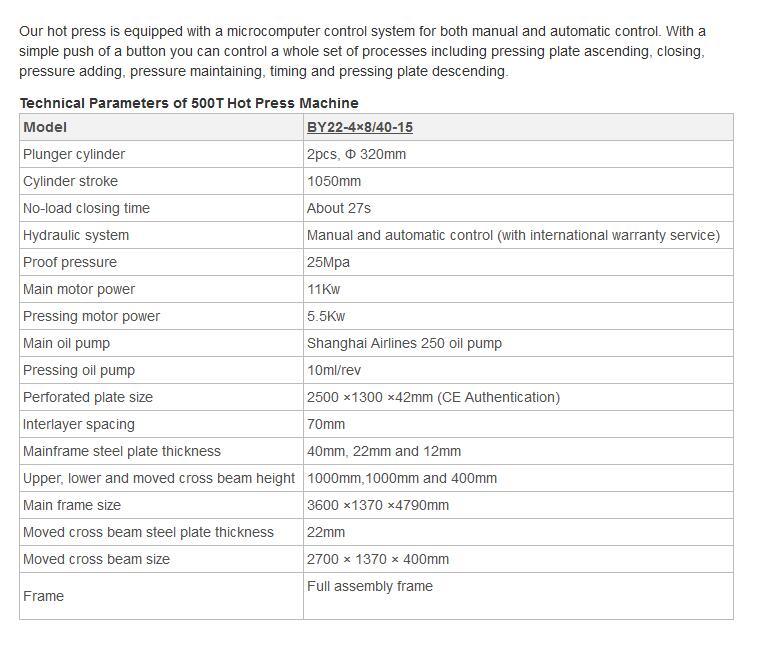Screen dimensions: 766x646
Task: Open the BY22-4×8/40-15 model link
Action: pyautogui.click(x=360, y=127)
